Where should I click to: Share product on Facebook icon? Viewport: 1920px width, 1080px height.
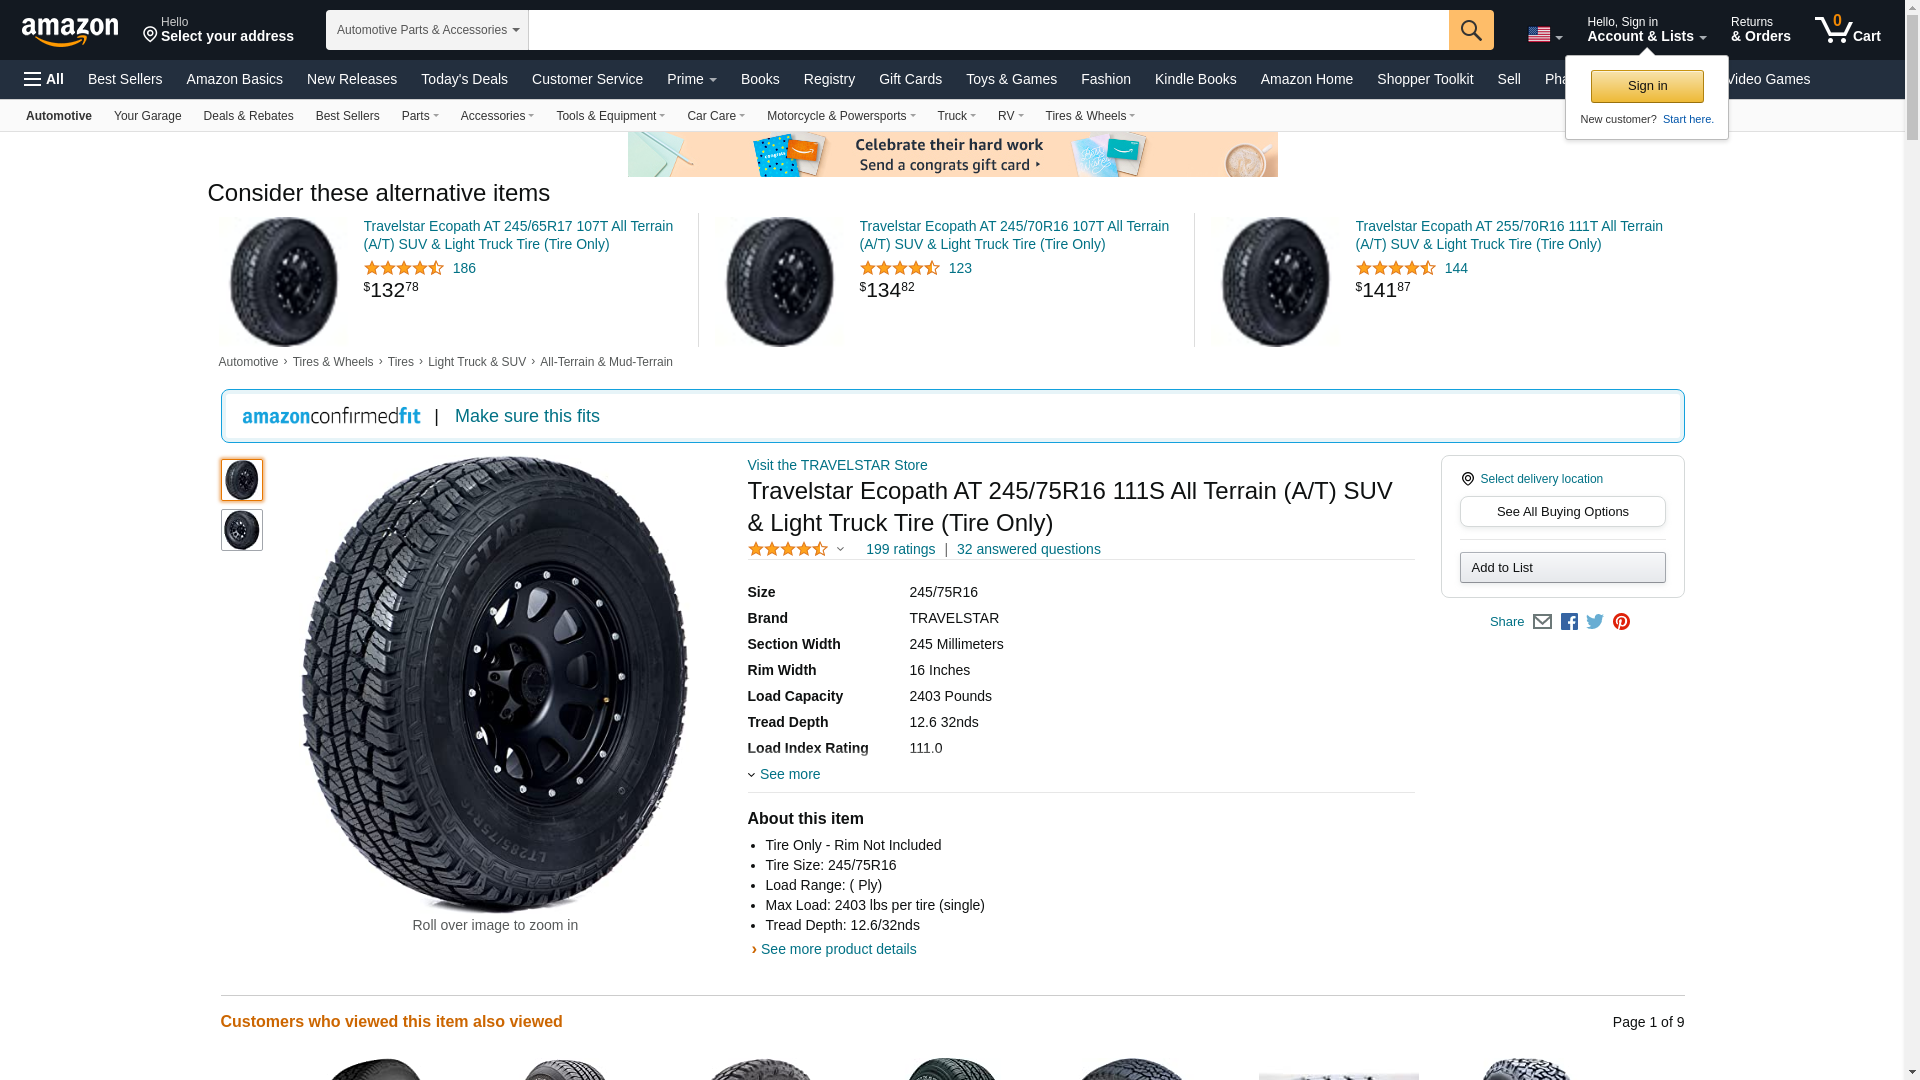pos(1569,622)
